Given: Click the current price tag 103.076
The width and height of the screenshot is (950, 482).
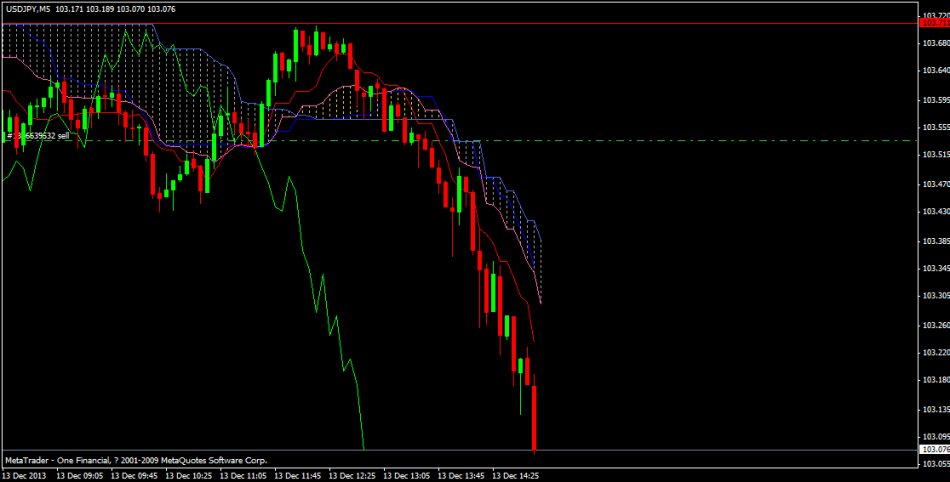Looking at the screenshot, I should click(934, 451).
